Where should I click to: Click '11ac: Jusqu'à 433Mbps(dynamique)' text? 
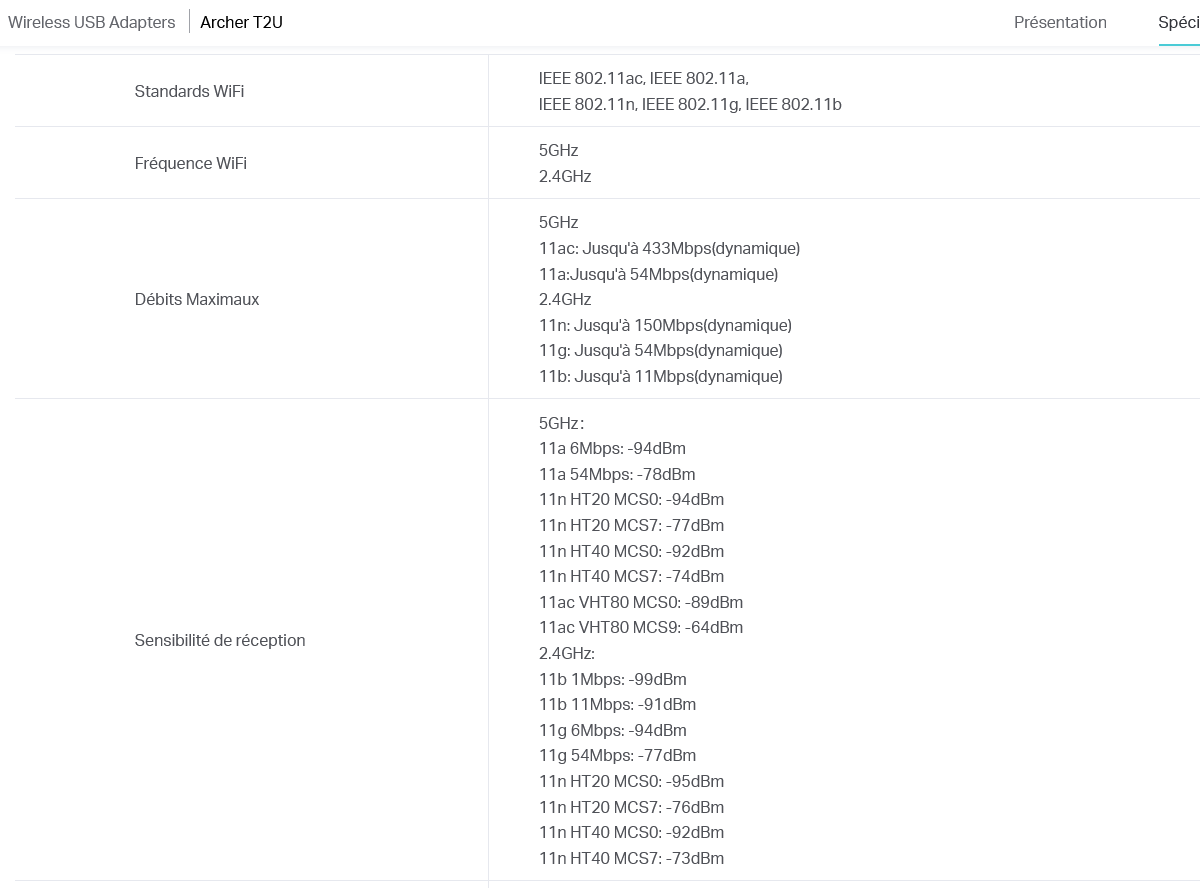point(669,248)
